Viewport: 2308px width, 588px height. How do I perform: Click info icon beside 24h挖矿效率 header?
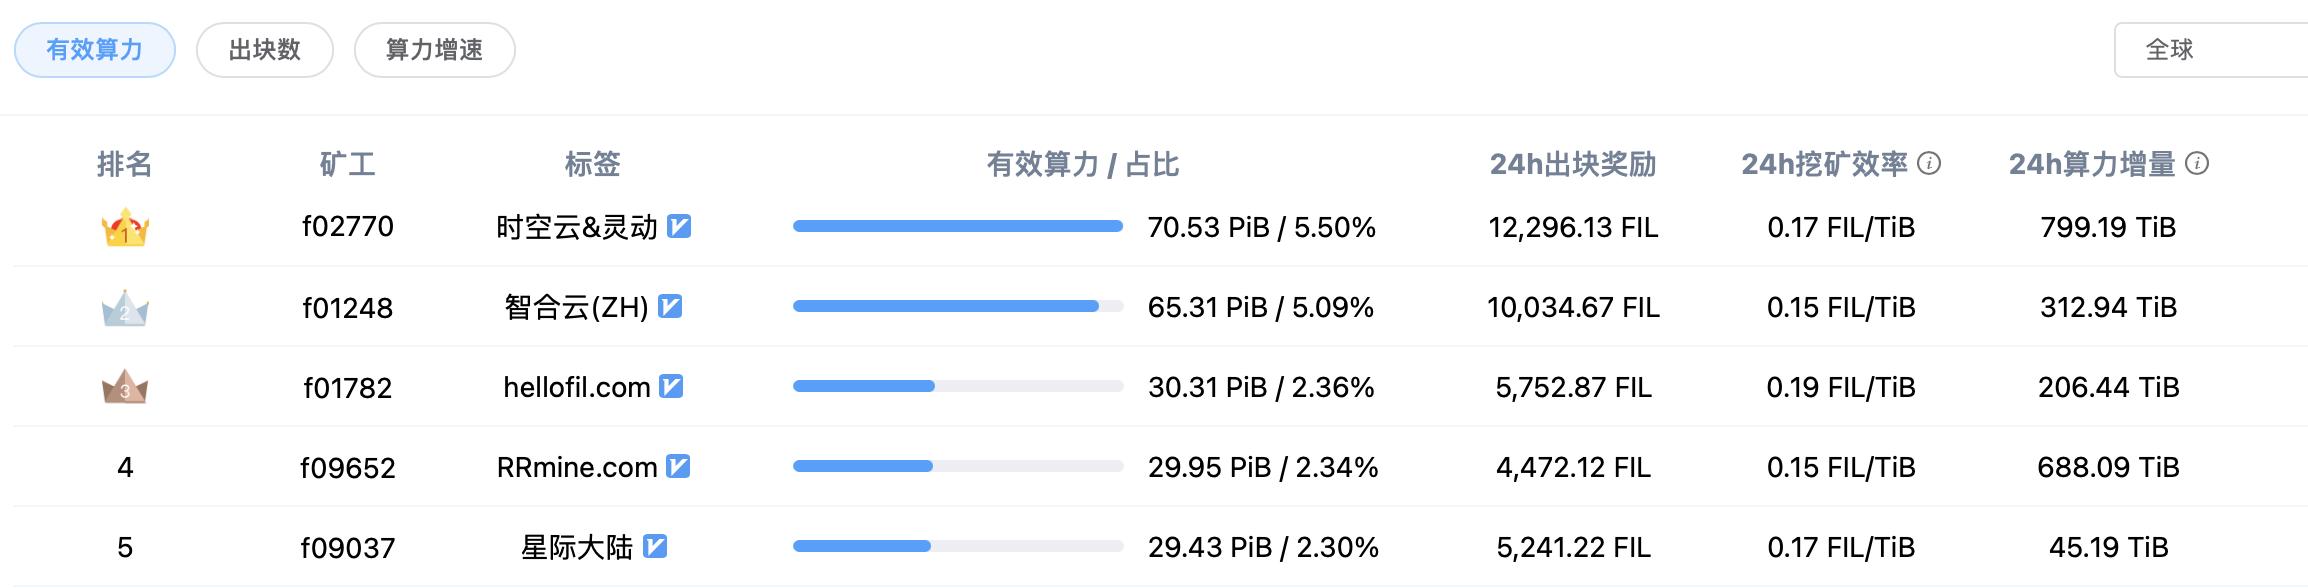[x=1931, y=163]
